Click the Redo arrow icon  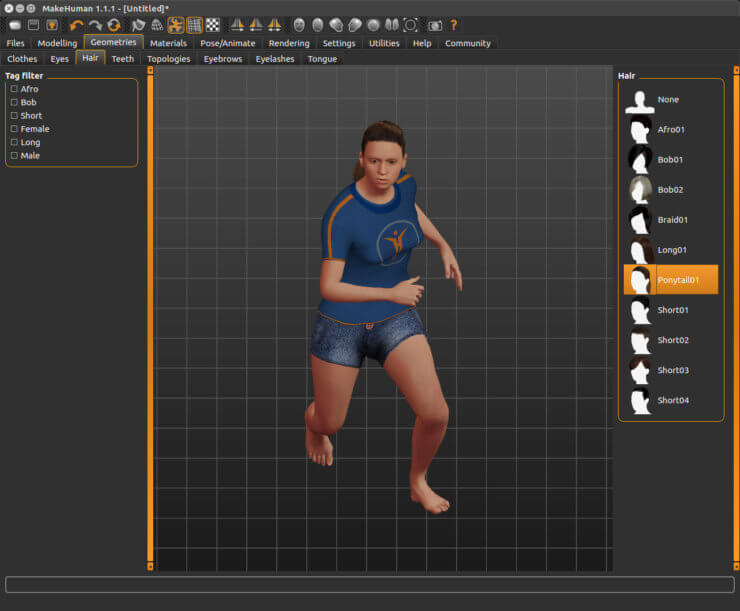(x=96, y=25)
